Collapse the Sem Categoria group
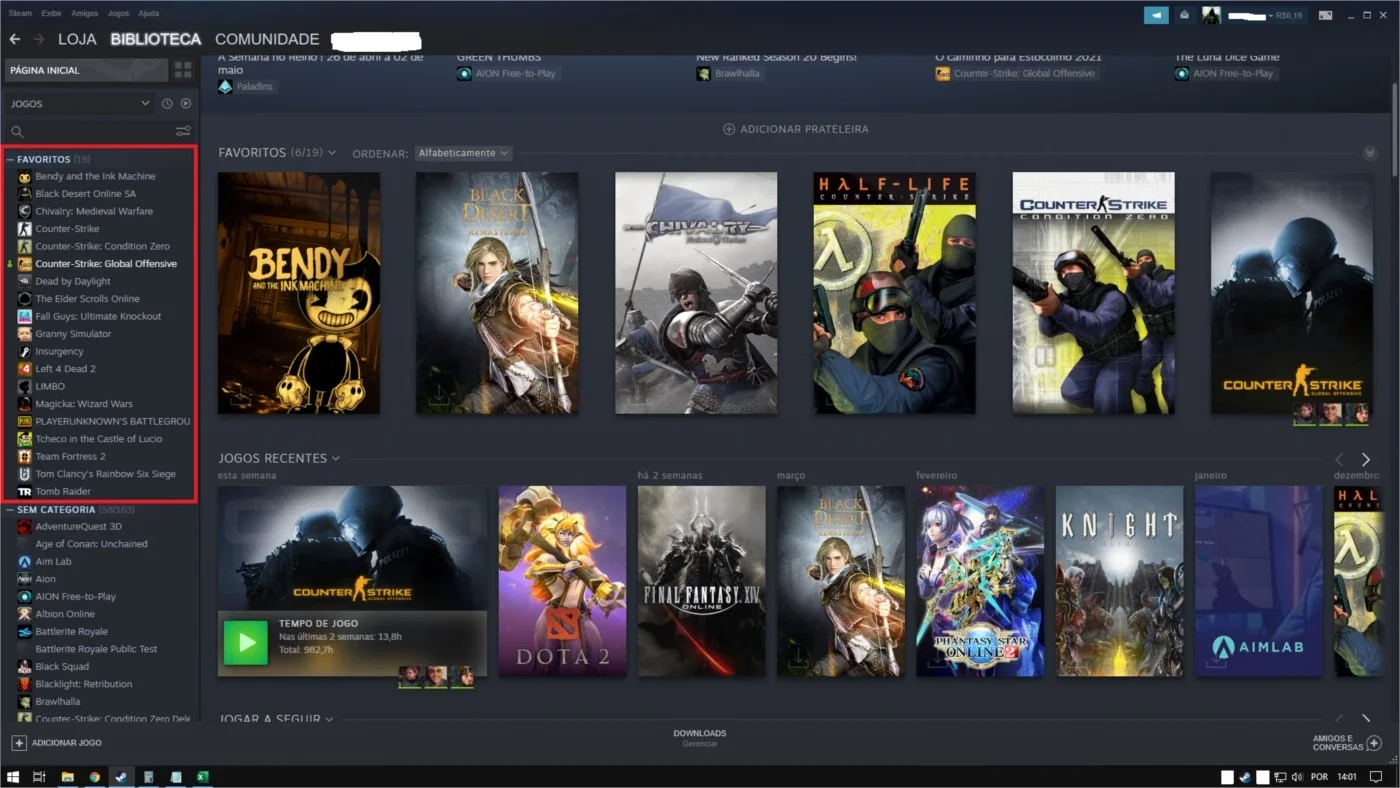This screenshot has width=1400, height=788. 10,510
